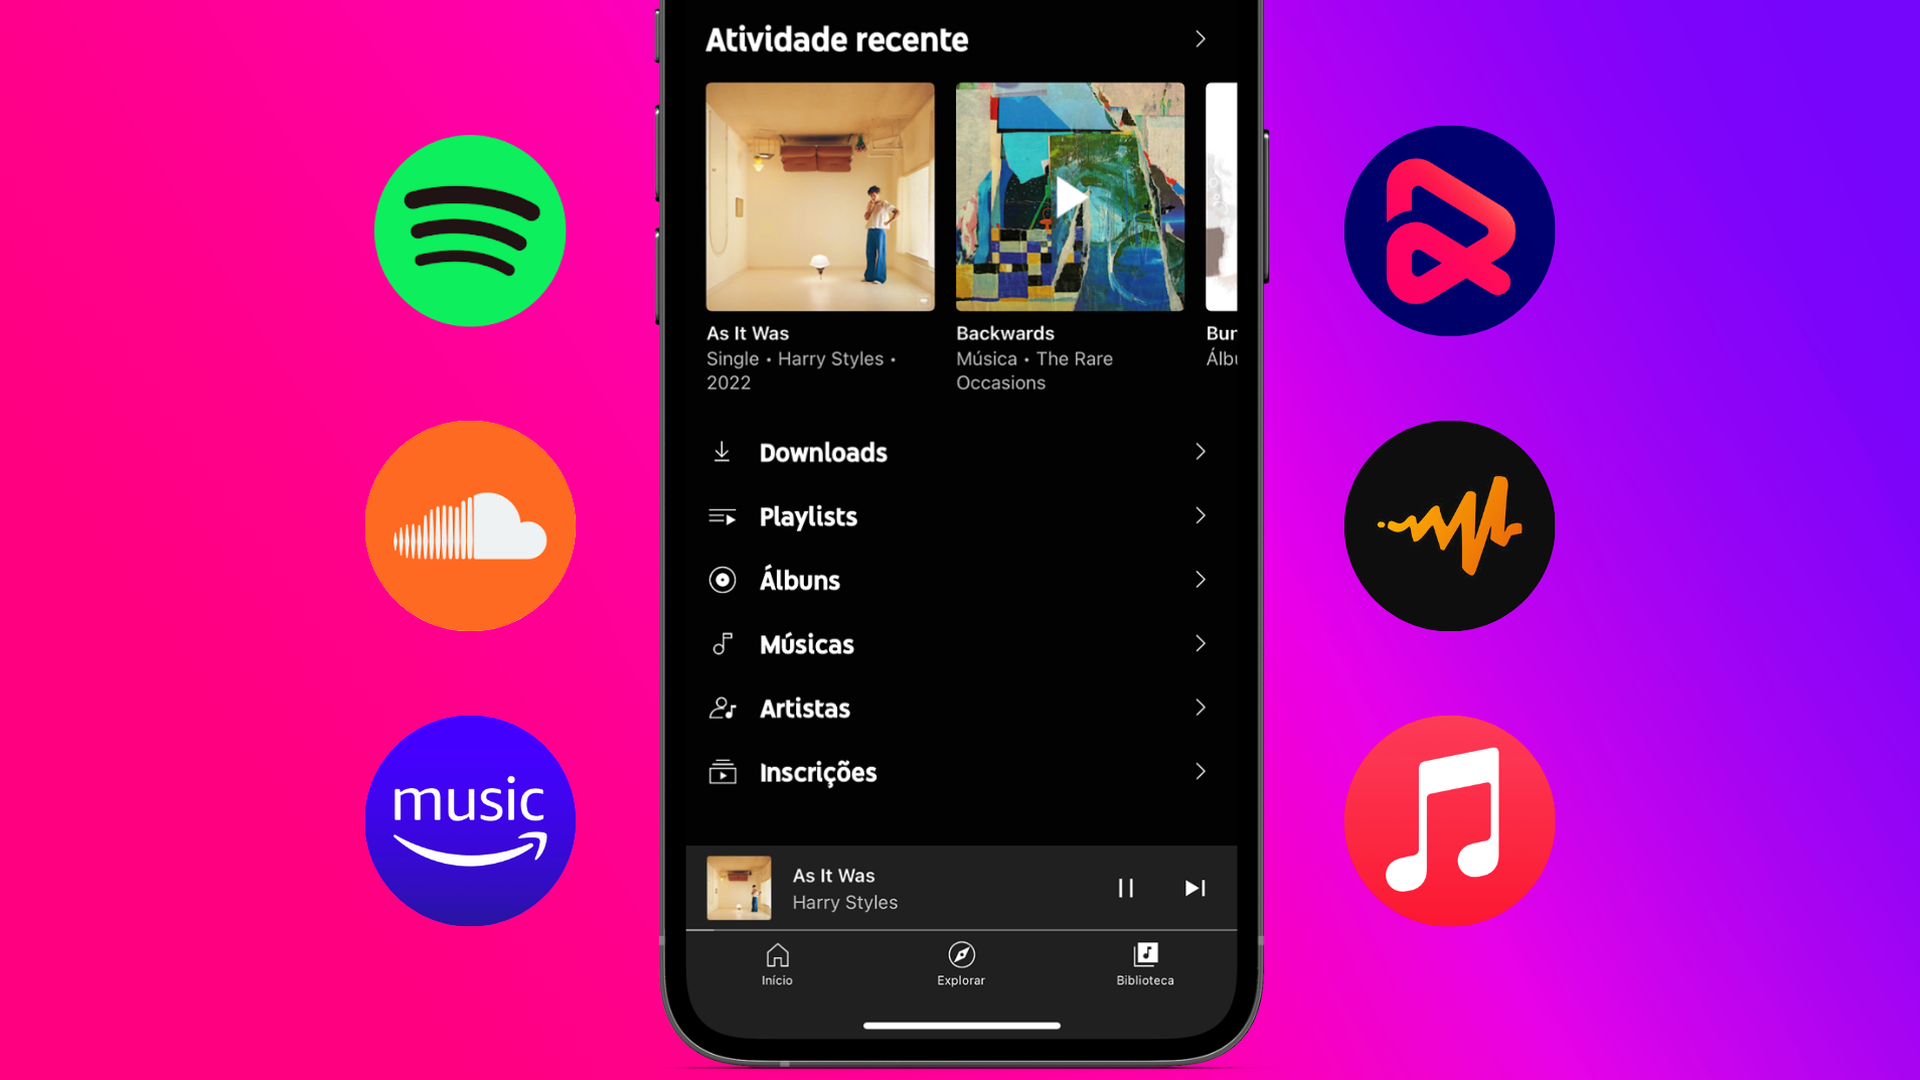Image resolution: width=1920 pixels, height=1080 pixels.
Task: Click the AudioMack app icon
Action: [1449, 525]
